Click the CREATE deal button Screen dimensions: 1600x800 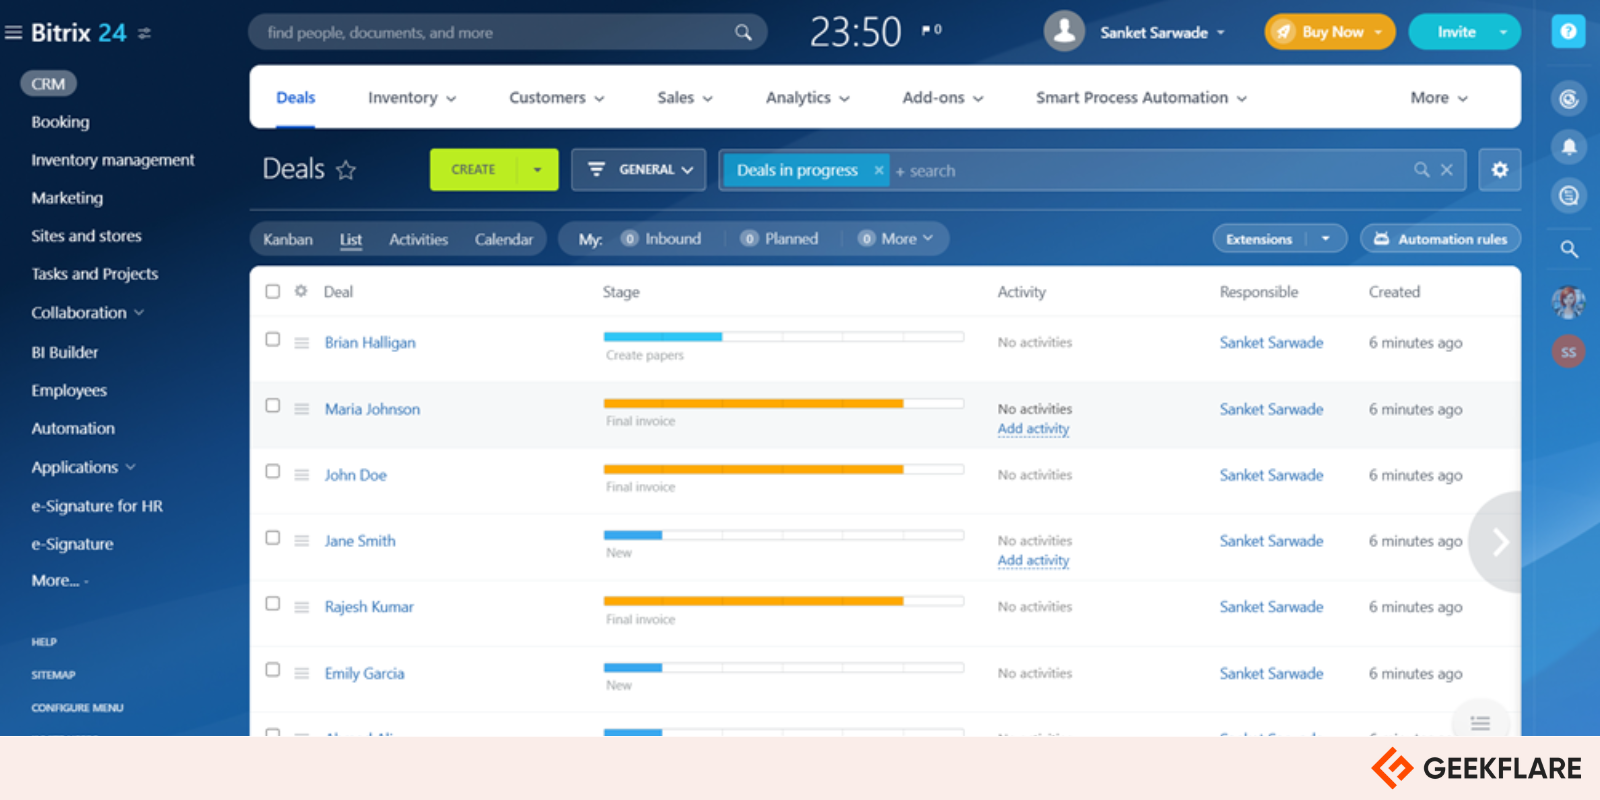click(x=474, y=170)
